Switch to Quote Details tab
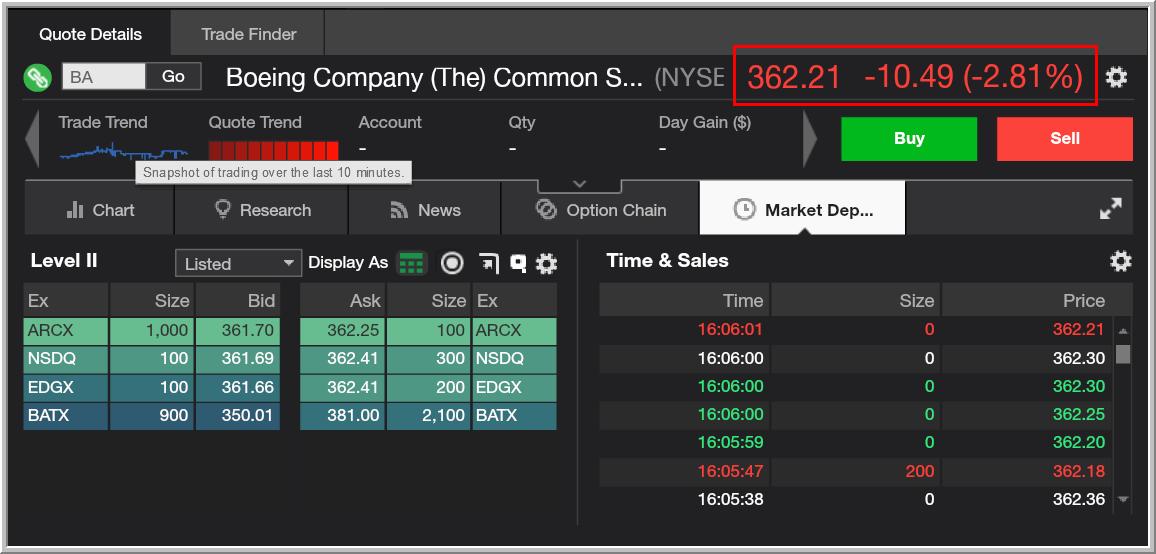 (x=90, y=34)
